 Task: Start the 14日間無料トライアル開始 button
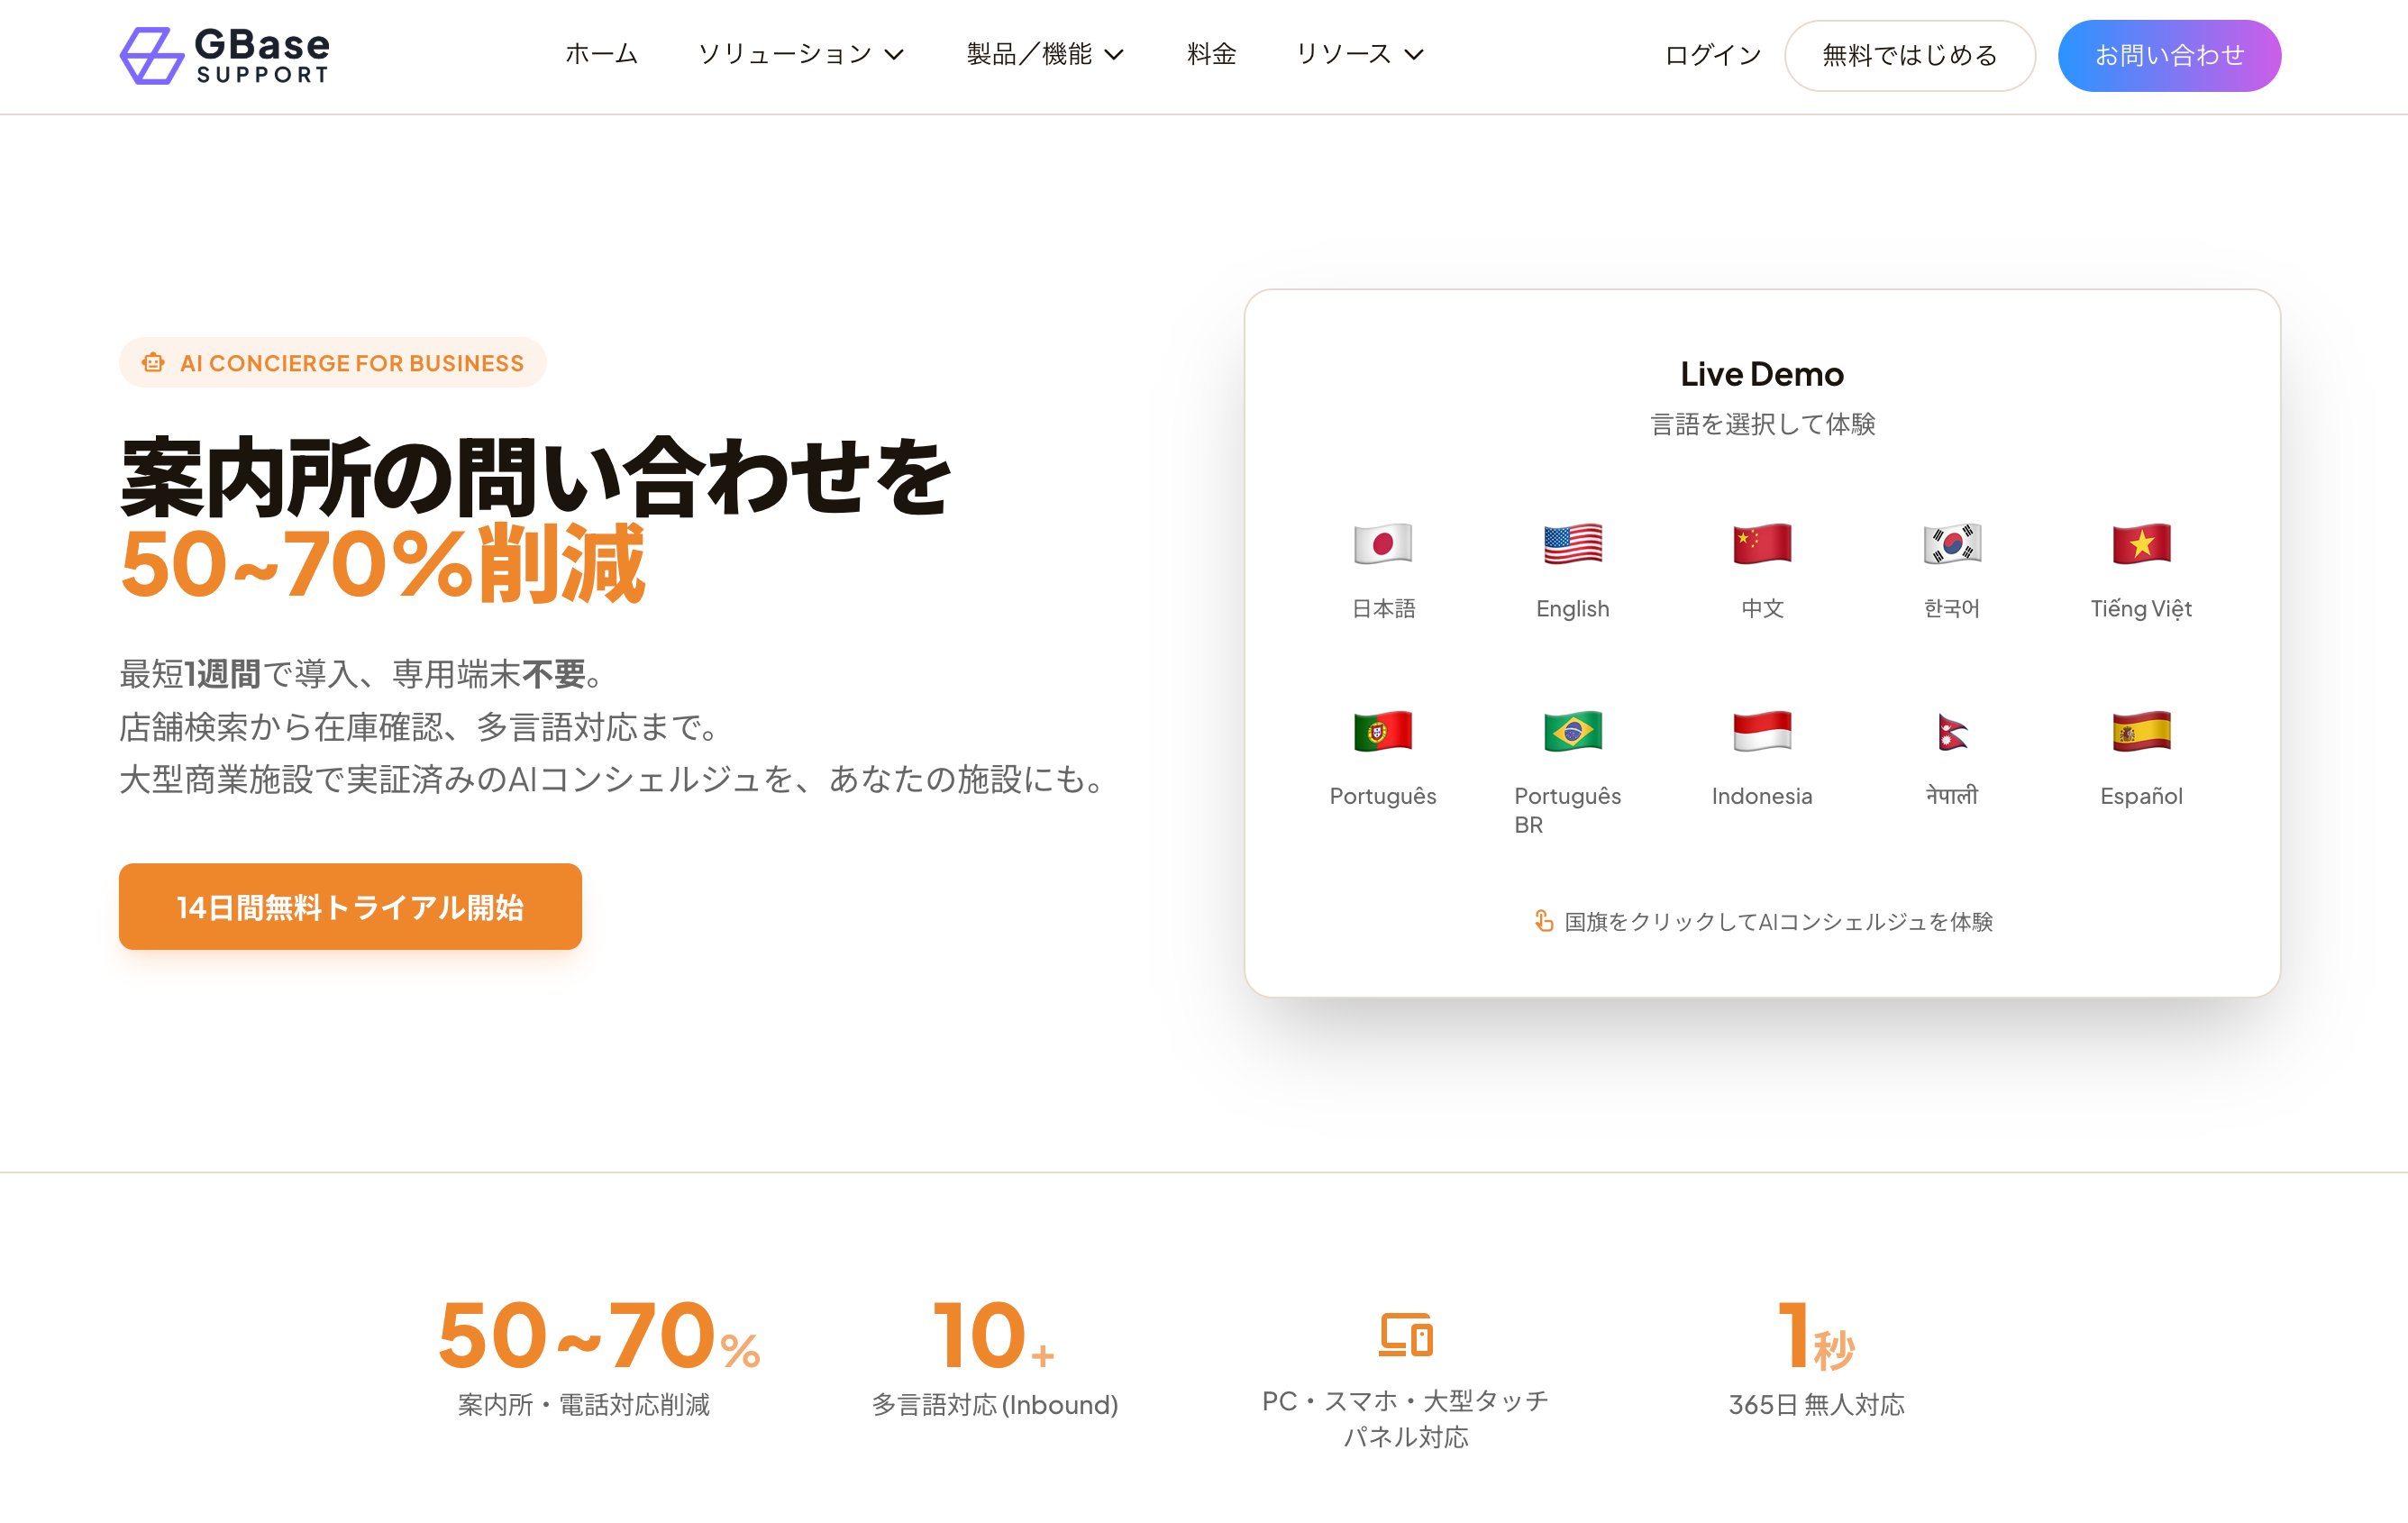tap(350, 906)
